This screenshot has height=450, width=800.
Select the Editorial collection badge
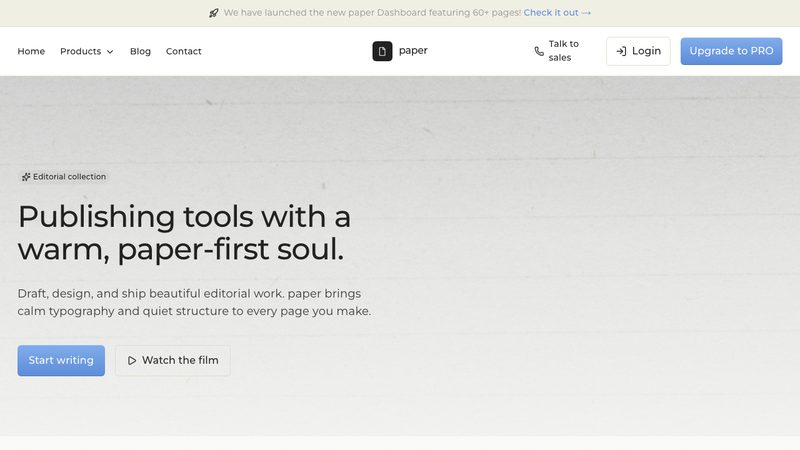(x=64, y=177)
